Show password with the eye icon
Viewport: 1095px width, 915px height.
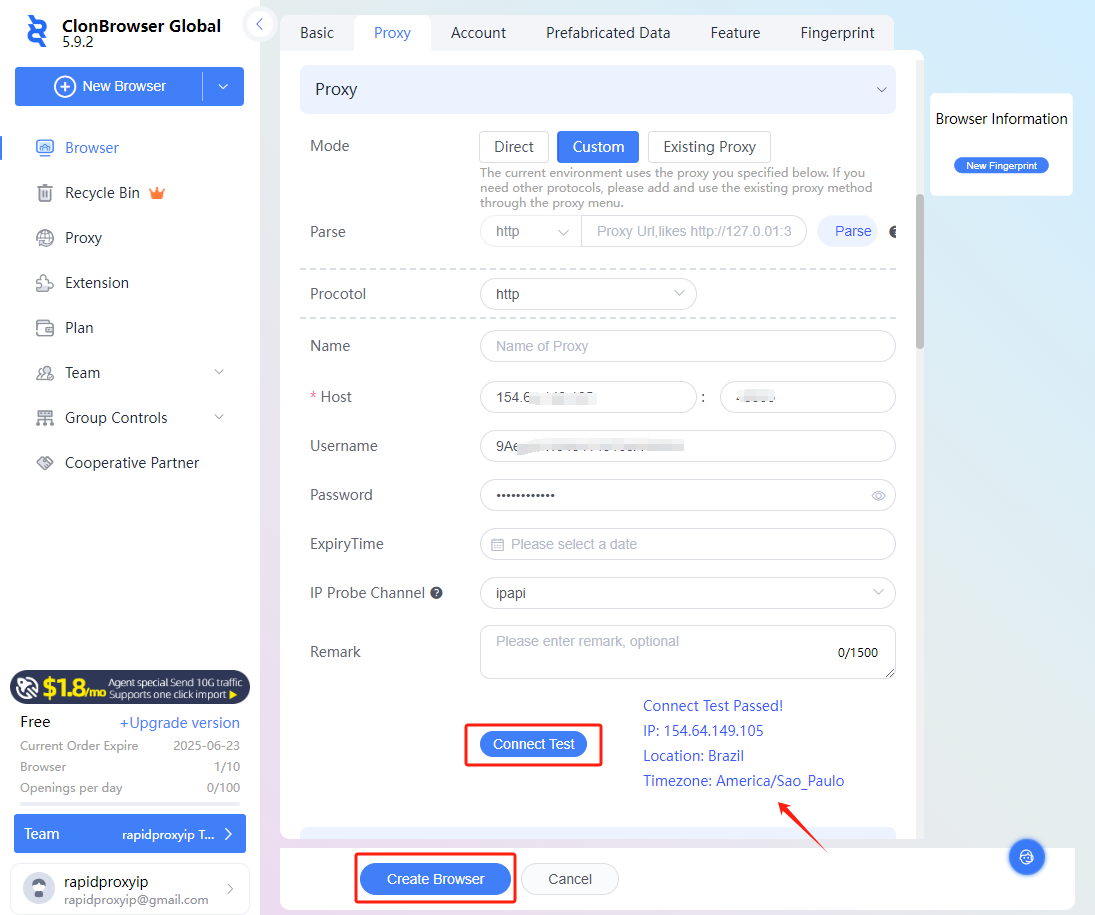pyautogui.click(x=878, y=495)
